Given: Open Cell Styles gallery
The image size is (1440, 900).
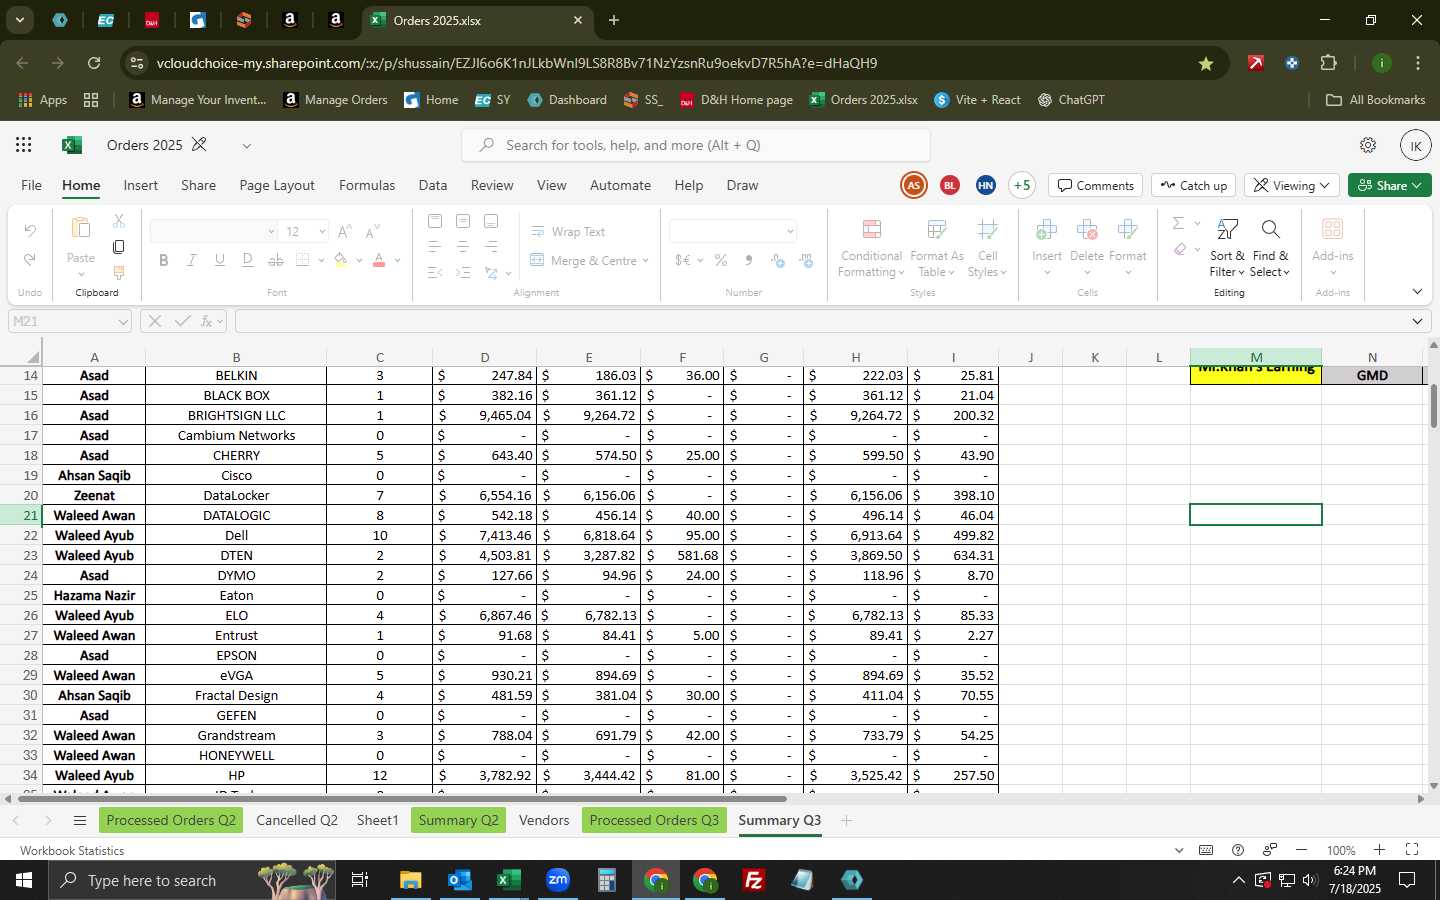Looking at the screenshot, I should 987,249.
